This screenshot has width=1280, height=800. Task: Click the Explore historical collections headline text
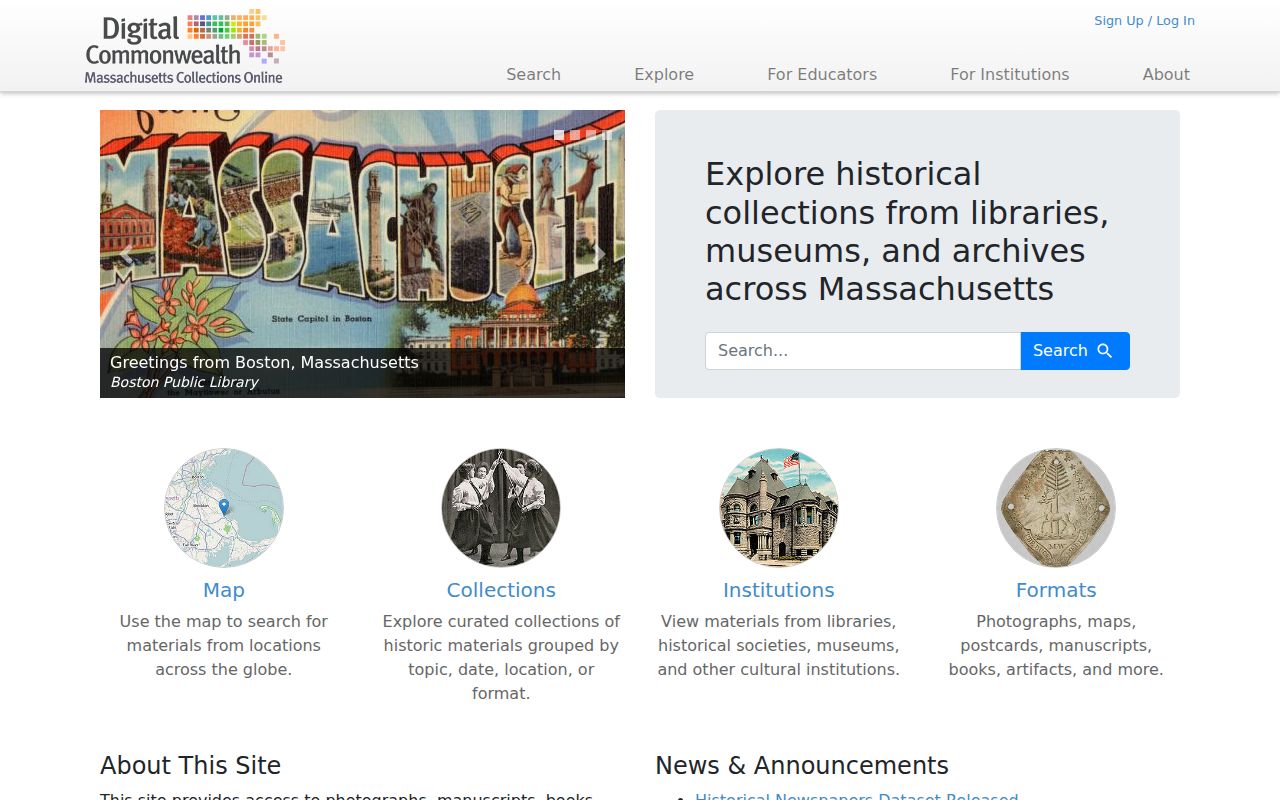click(x=907, y=231)
